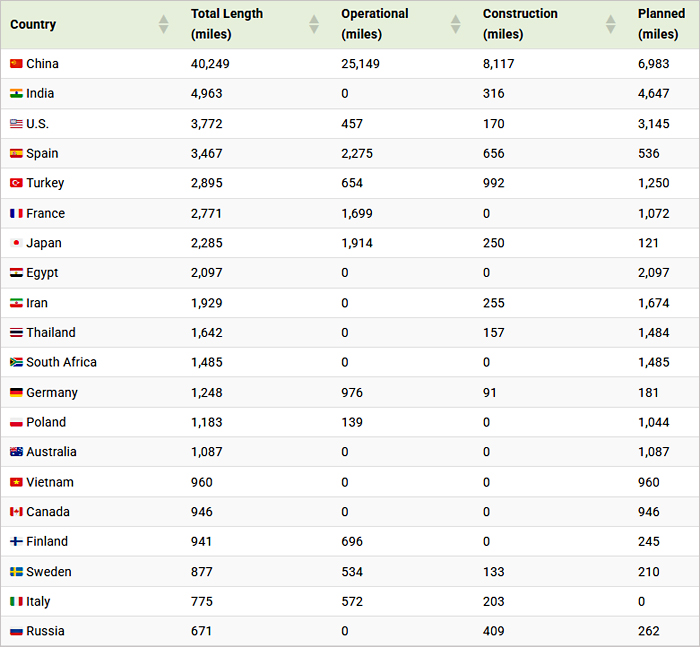The height and width of the screenshot is (647, 700).
Task: Sort by Construction miles sort arrows
Action: 611,24
